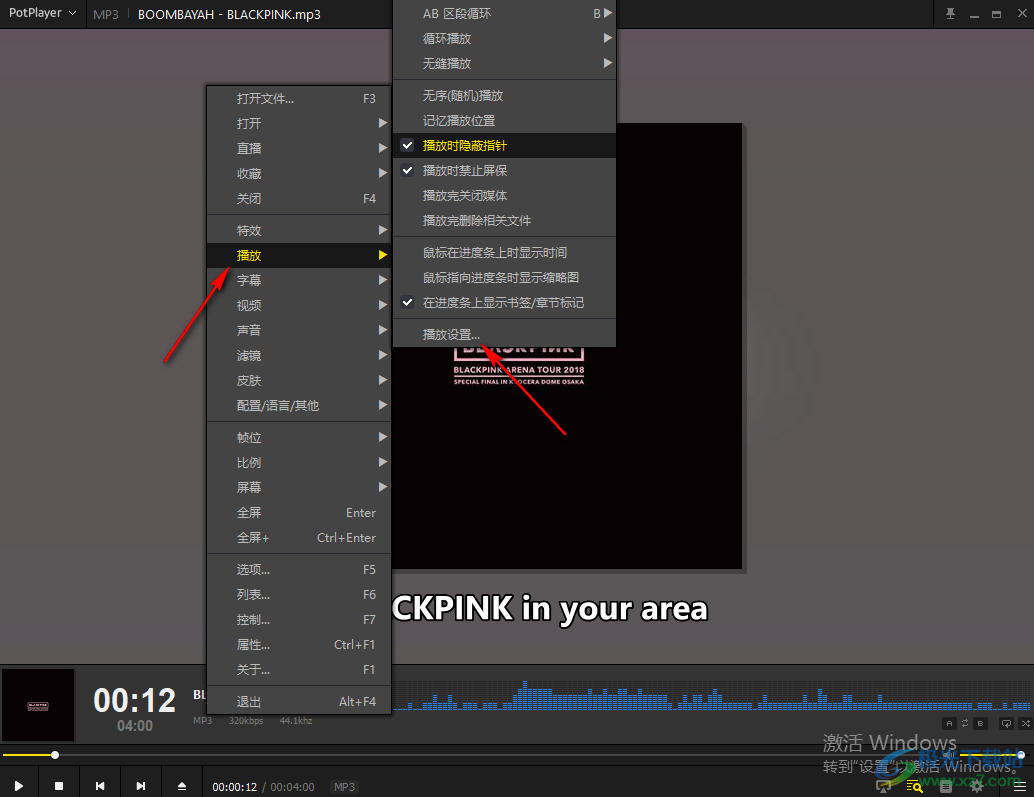Choose 全屏+ menu entry
Viewport: 1034px width, 797px height.
pyautogui.click(x=299, y=537)
